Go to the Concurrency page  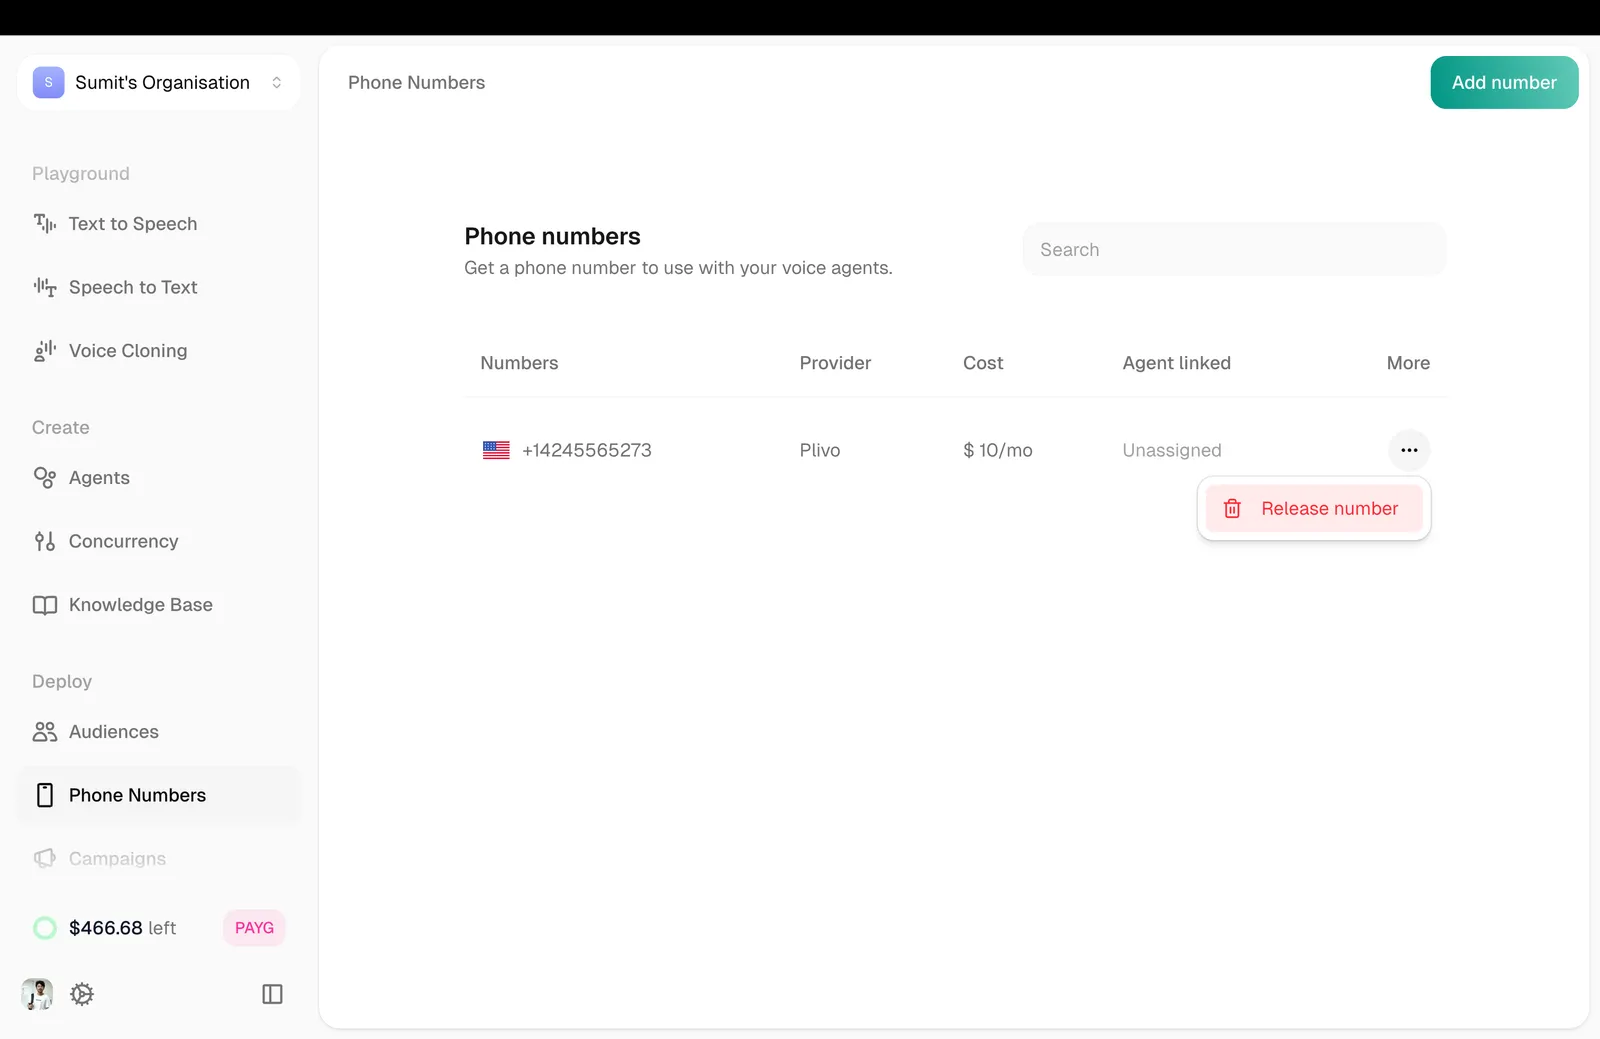click(x=124, y=541)
